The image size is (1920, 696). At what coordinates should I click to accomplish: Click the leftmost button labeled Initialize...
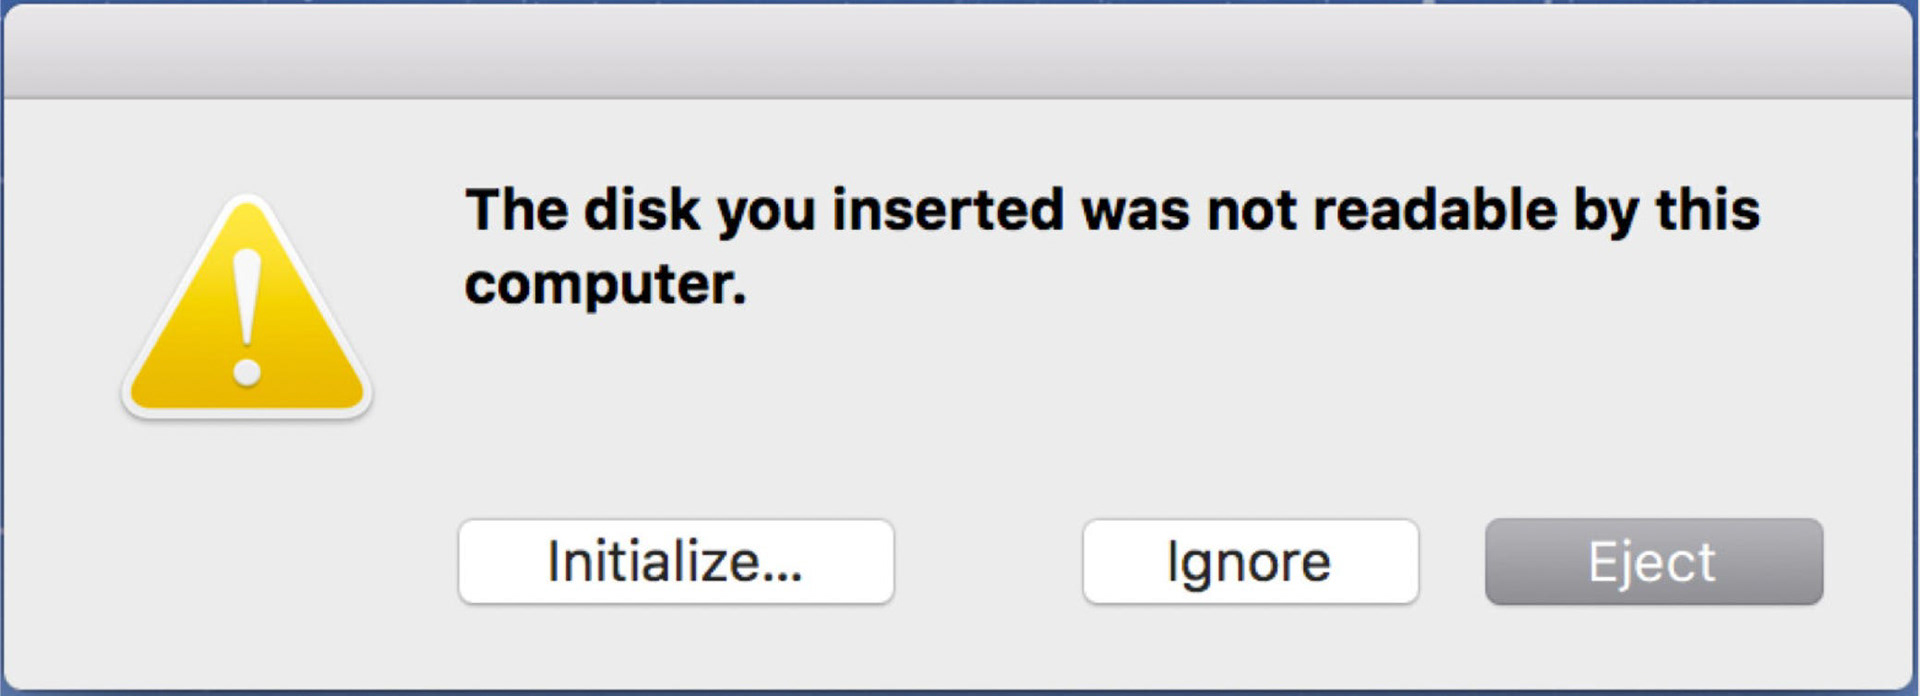(x=675, y=562)
